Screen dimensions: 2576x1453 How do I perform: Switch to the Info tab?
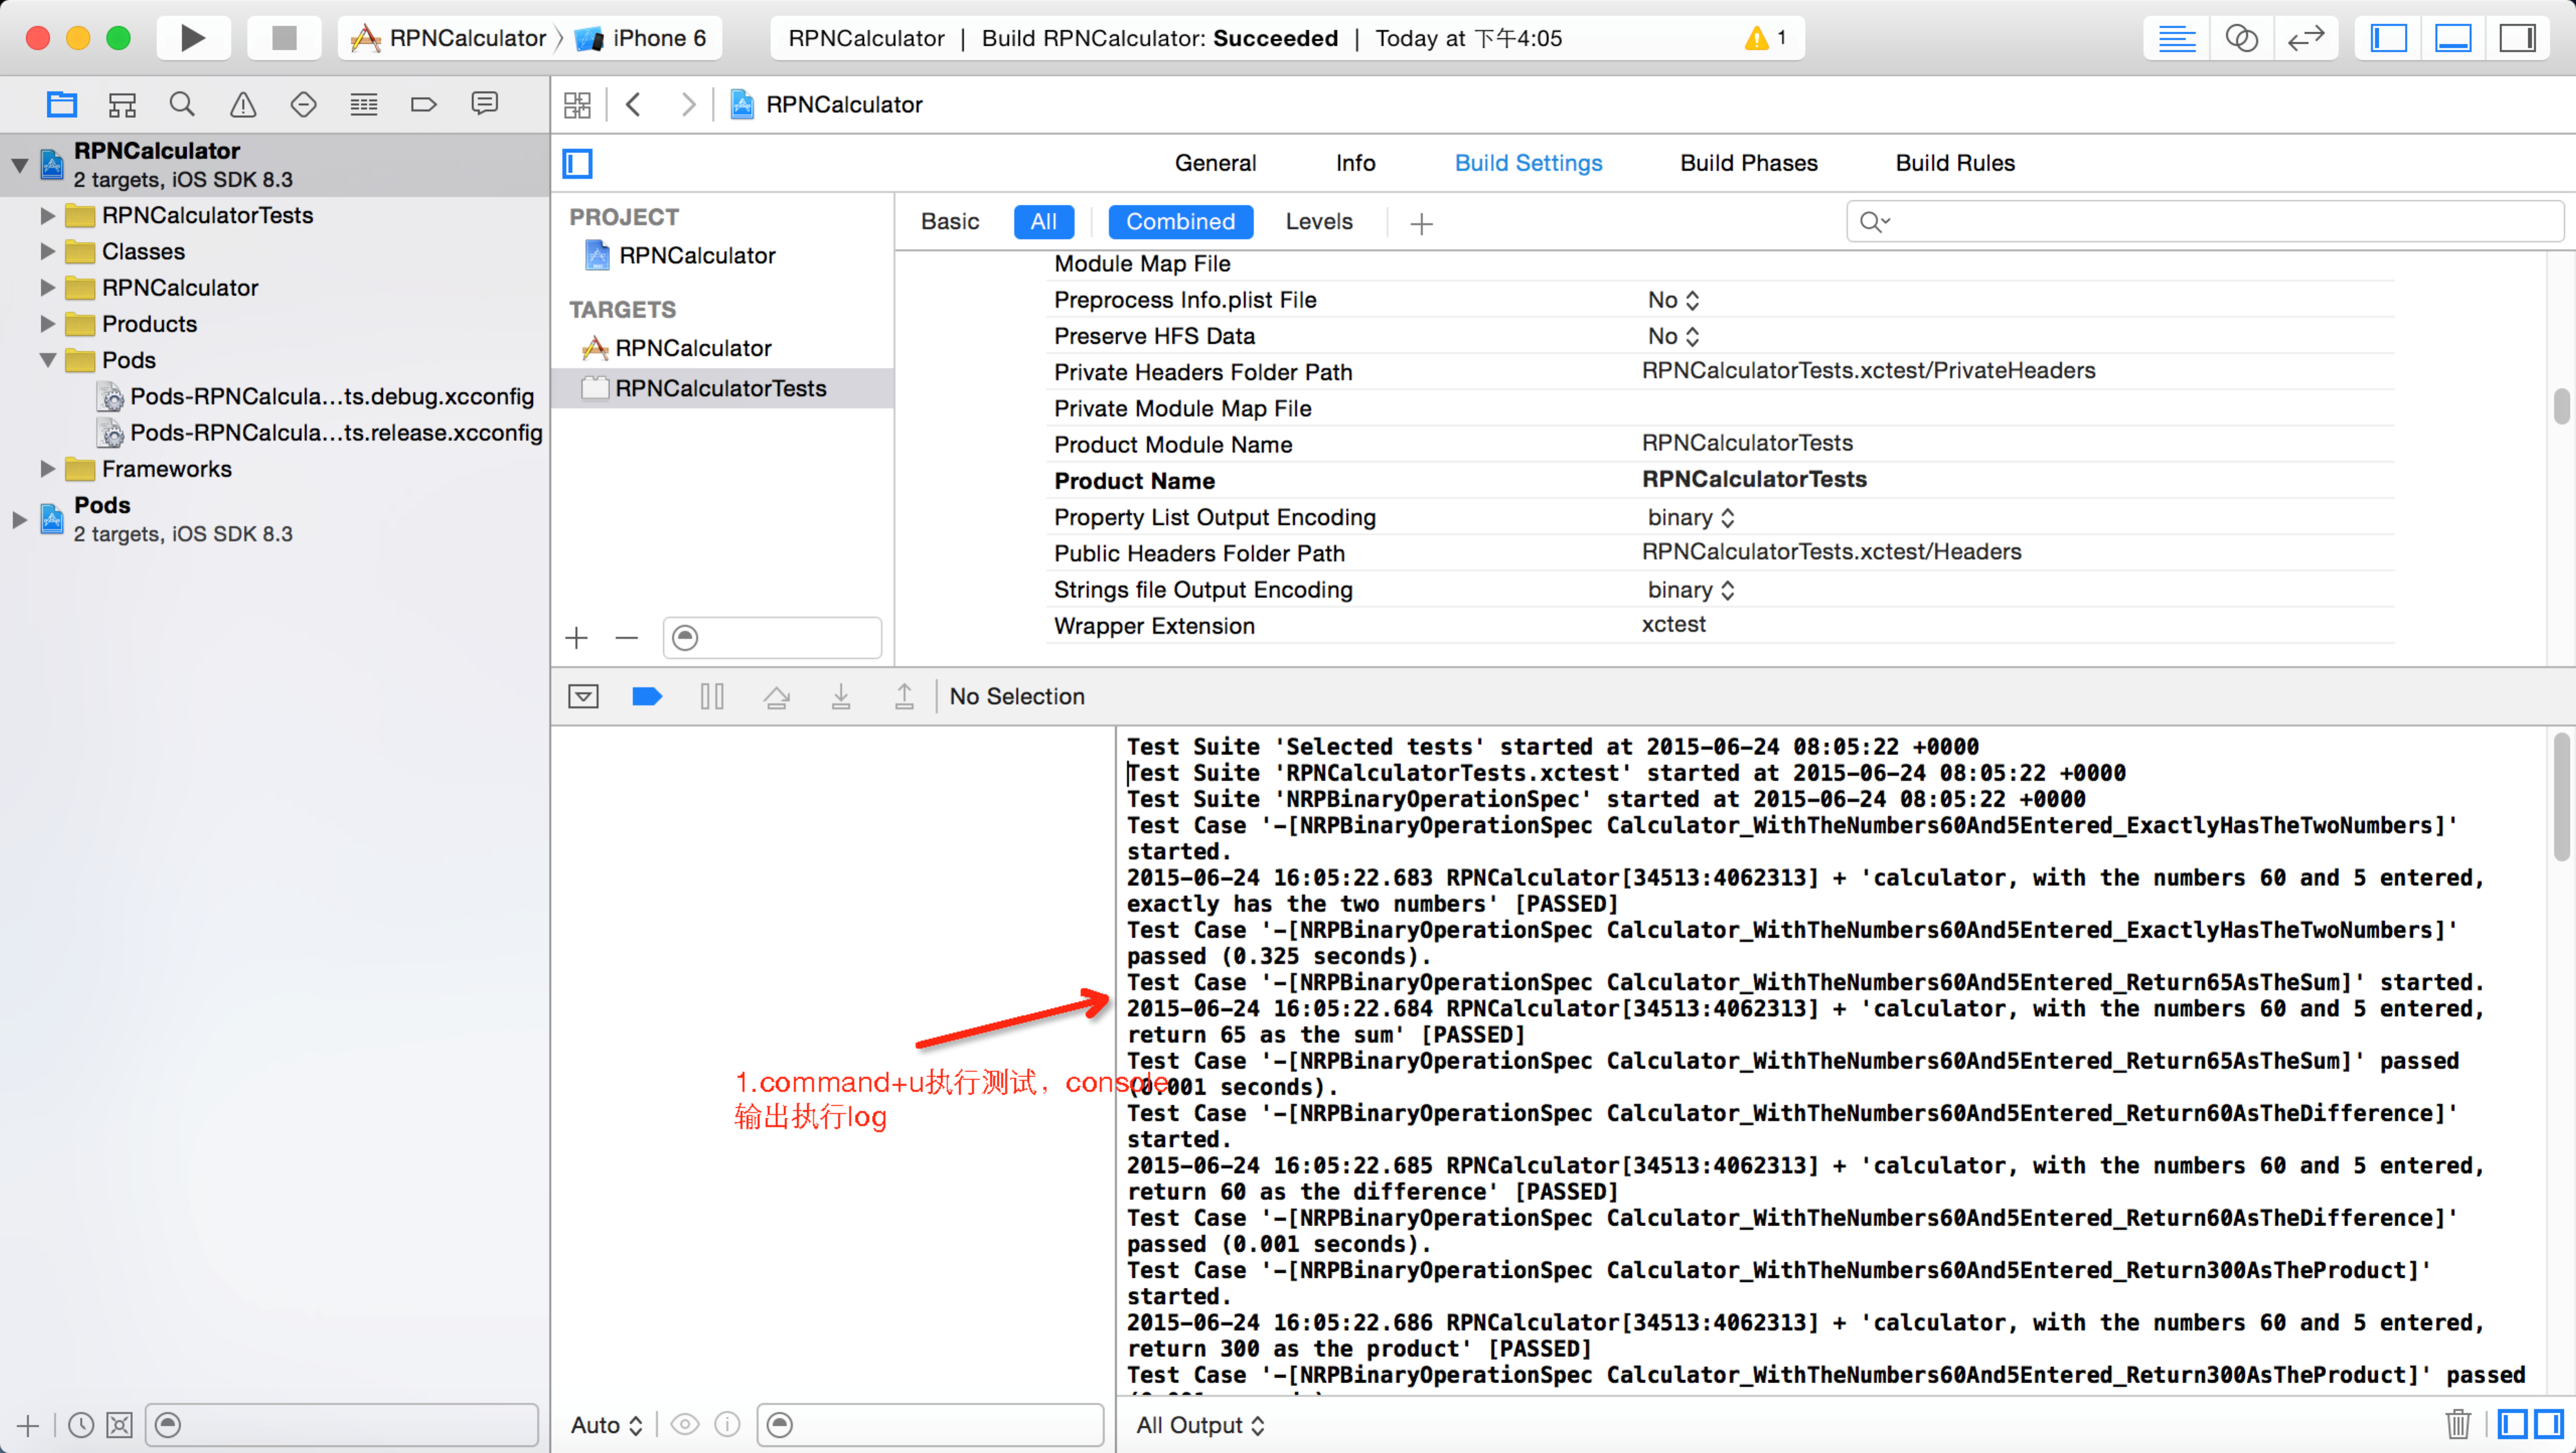click(x=1355, y=163)
